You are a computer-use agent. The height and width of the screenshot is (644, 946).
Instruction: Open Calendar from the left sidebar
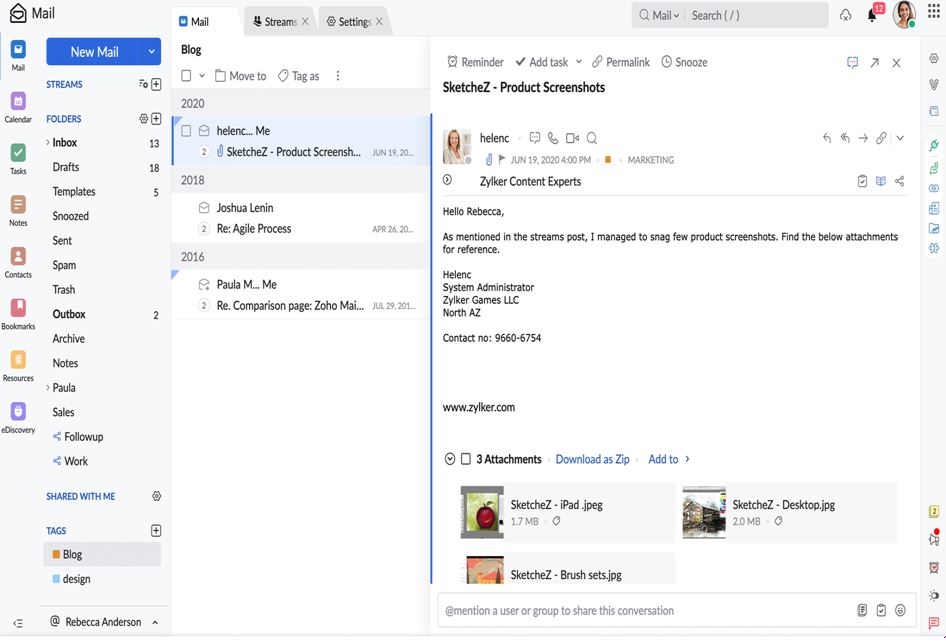(x=18, y=104)
